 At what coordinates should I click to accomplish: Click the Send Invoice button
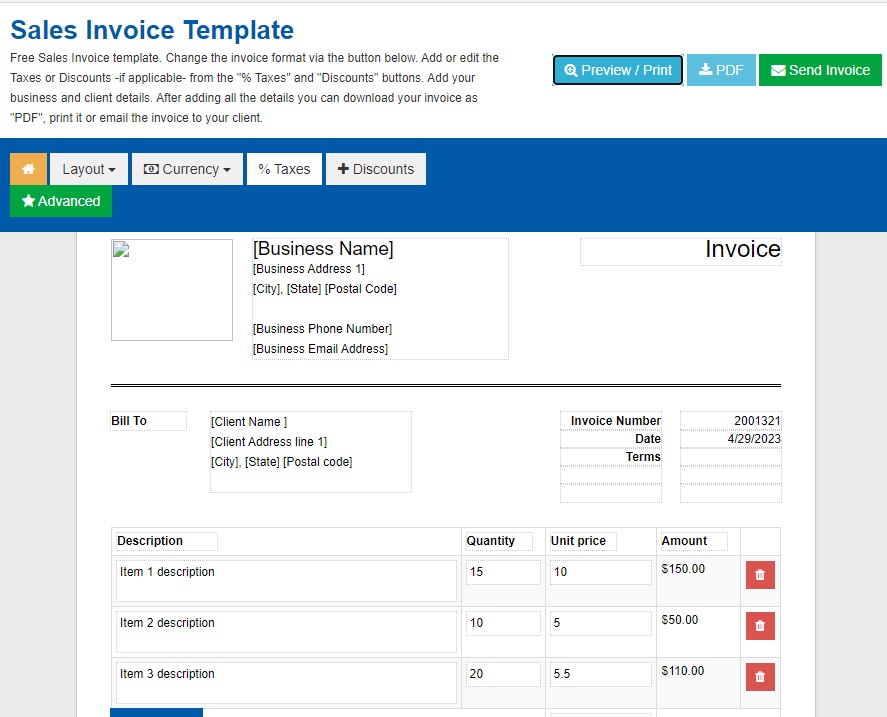821,70
